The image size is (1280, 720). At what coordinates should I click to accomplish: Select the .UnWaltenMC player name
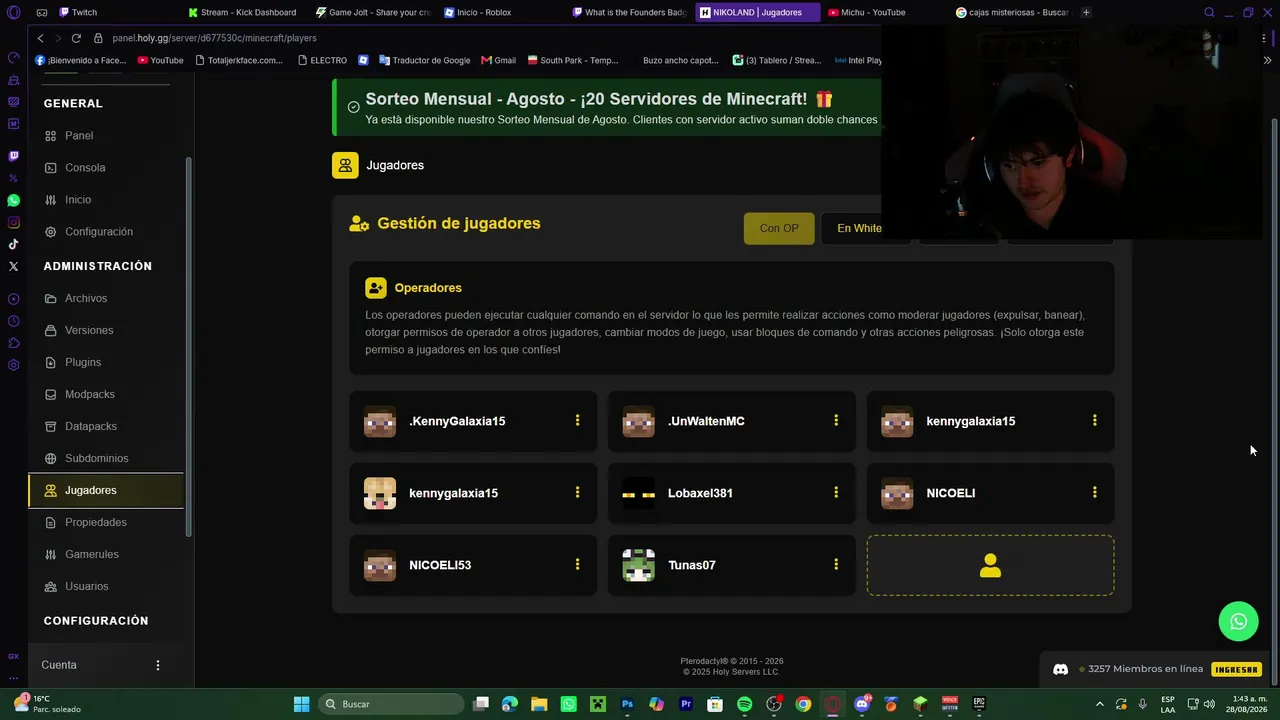coord(706,421)
